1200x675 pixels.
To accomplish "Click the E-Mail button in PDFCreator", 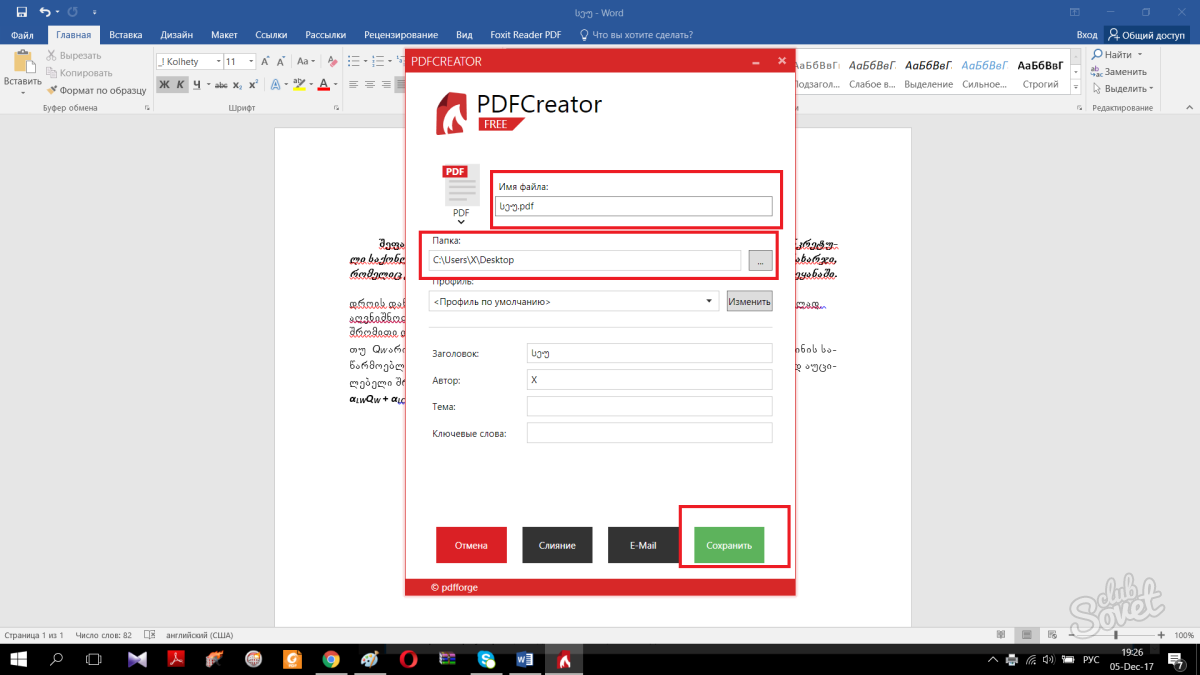I will [643, 545].
